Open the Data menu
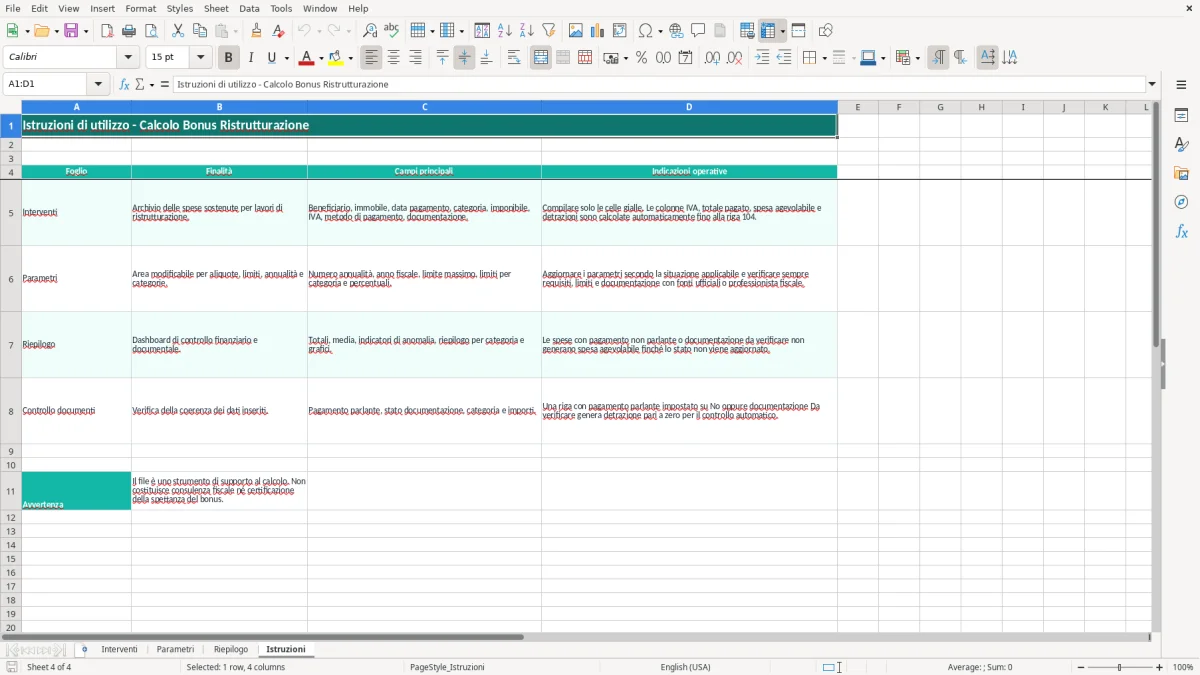 [x=249, y=8]
